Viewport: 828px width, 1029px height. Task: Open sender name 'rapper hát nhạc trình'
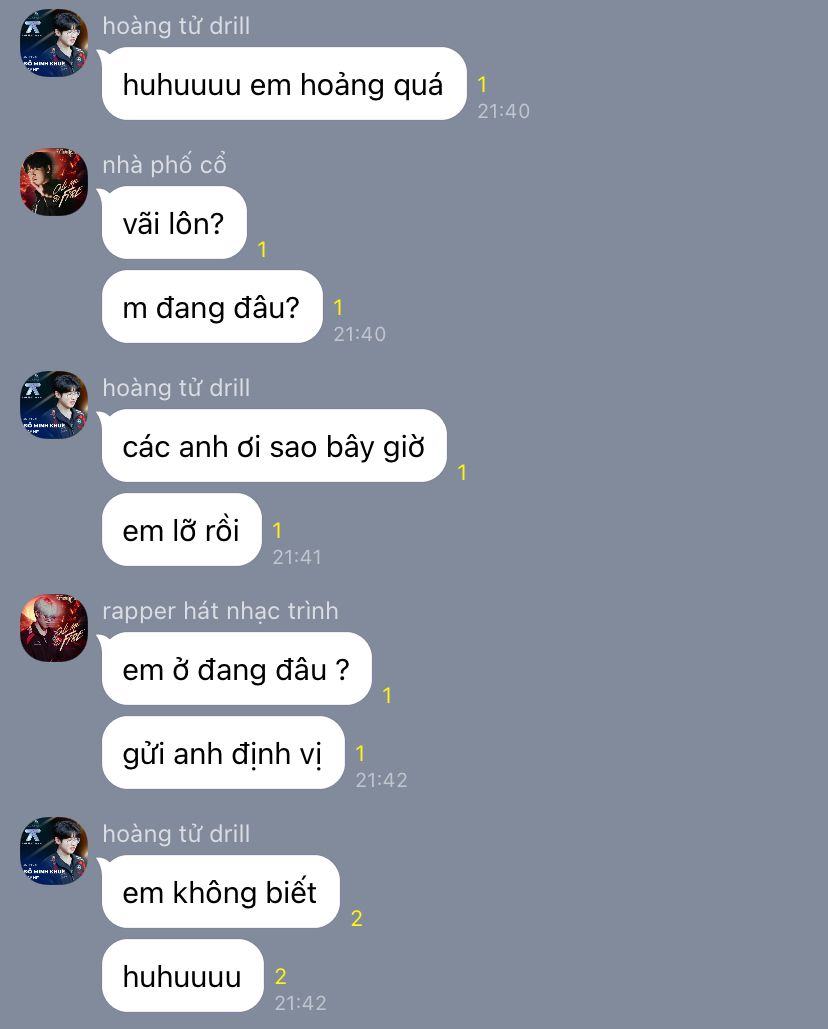[x=220, y=611]
